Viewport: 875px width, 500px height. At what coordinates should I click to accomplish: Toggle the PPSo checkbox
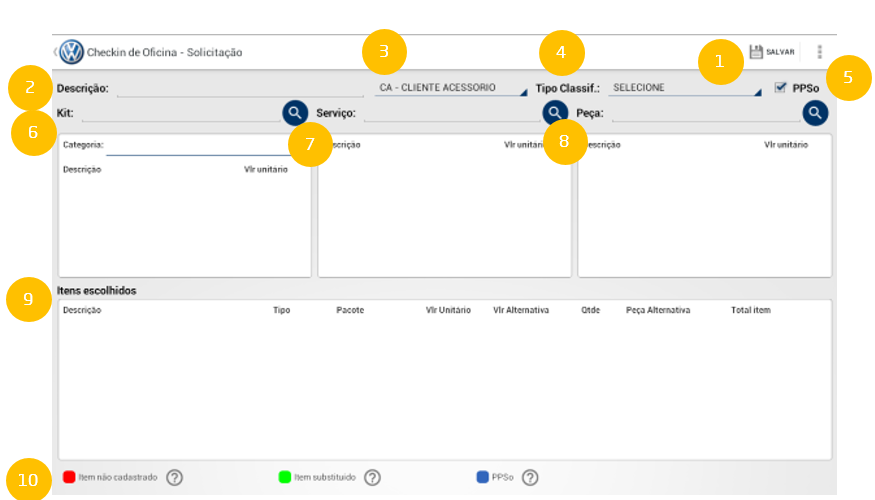(780, 88)
